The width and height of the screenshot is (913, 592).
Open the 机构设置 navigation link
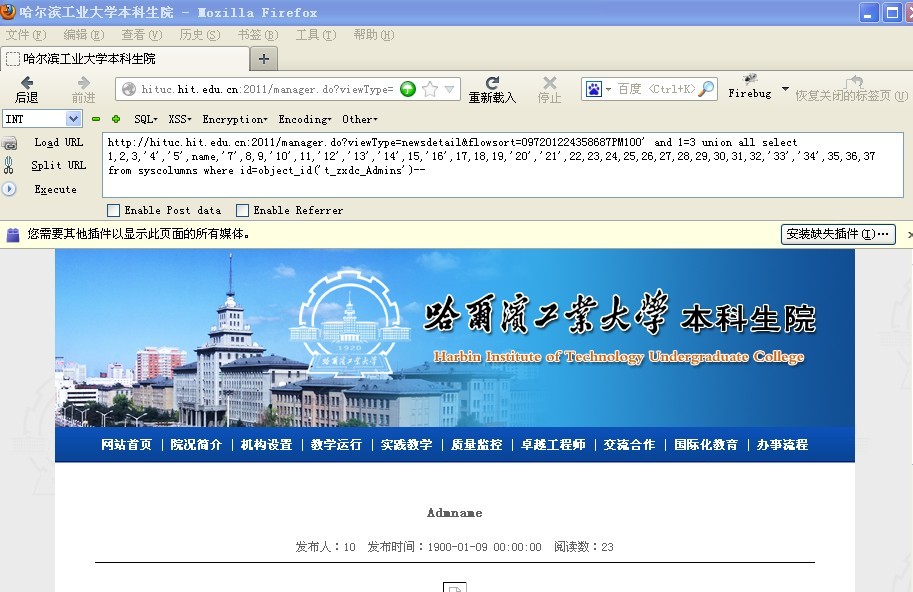[x=267, y=445]
